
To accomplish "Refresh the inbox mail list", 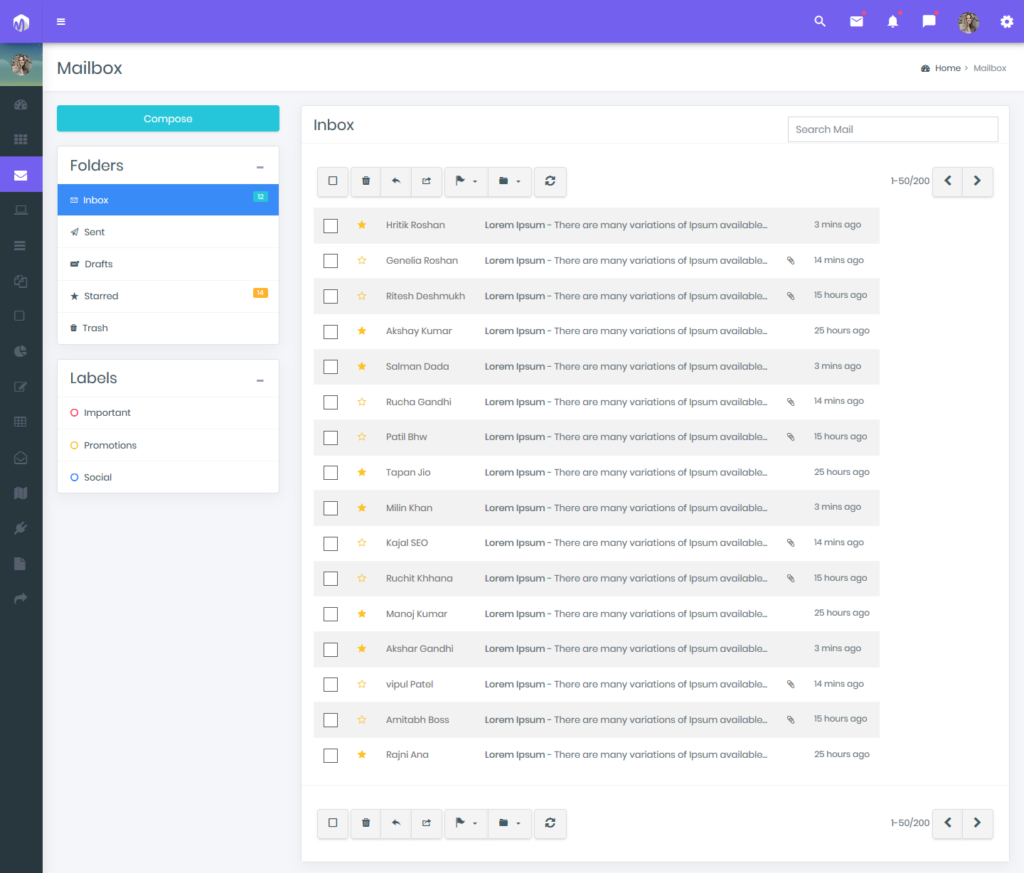I will 550,182.
